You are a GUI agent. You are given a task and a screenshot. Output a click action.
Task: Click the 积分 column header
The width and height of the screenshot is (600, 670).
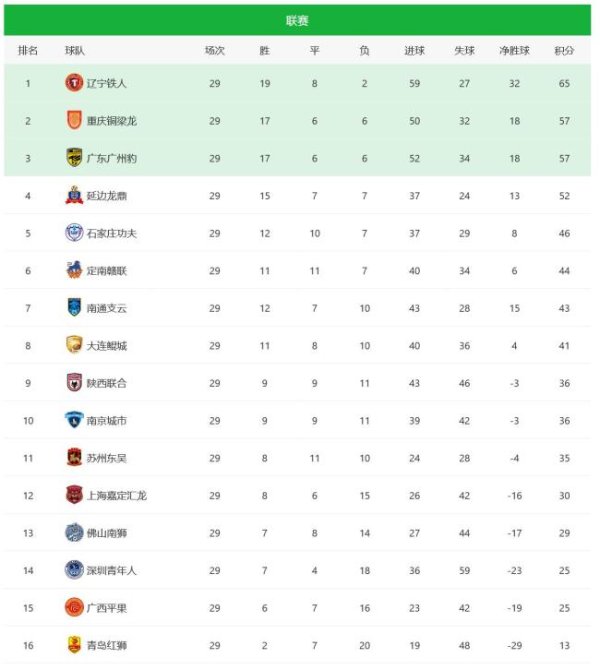point(564,50)
